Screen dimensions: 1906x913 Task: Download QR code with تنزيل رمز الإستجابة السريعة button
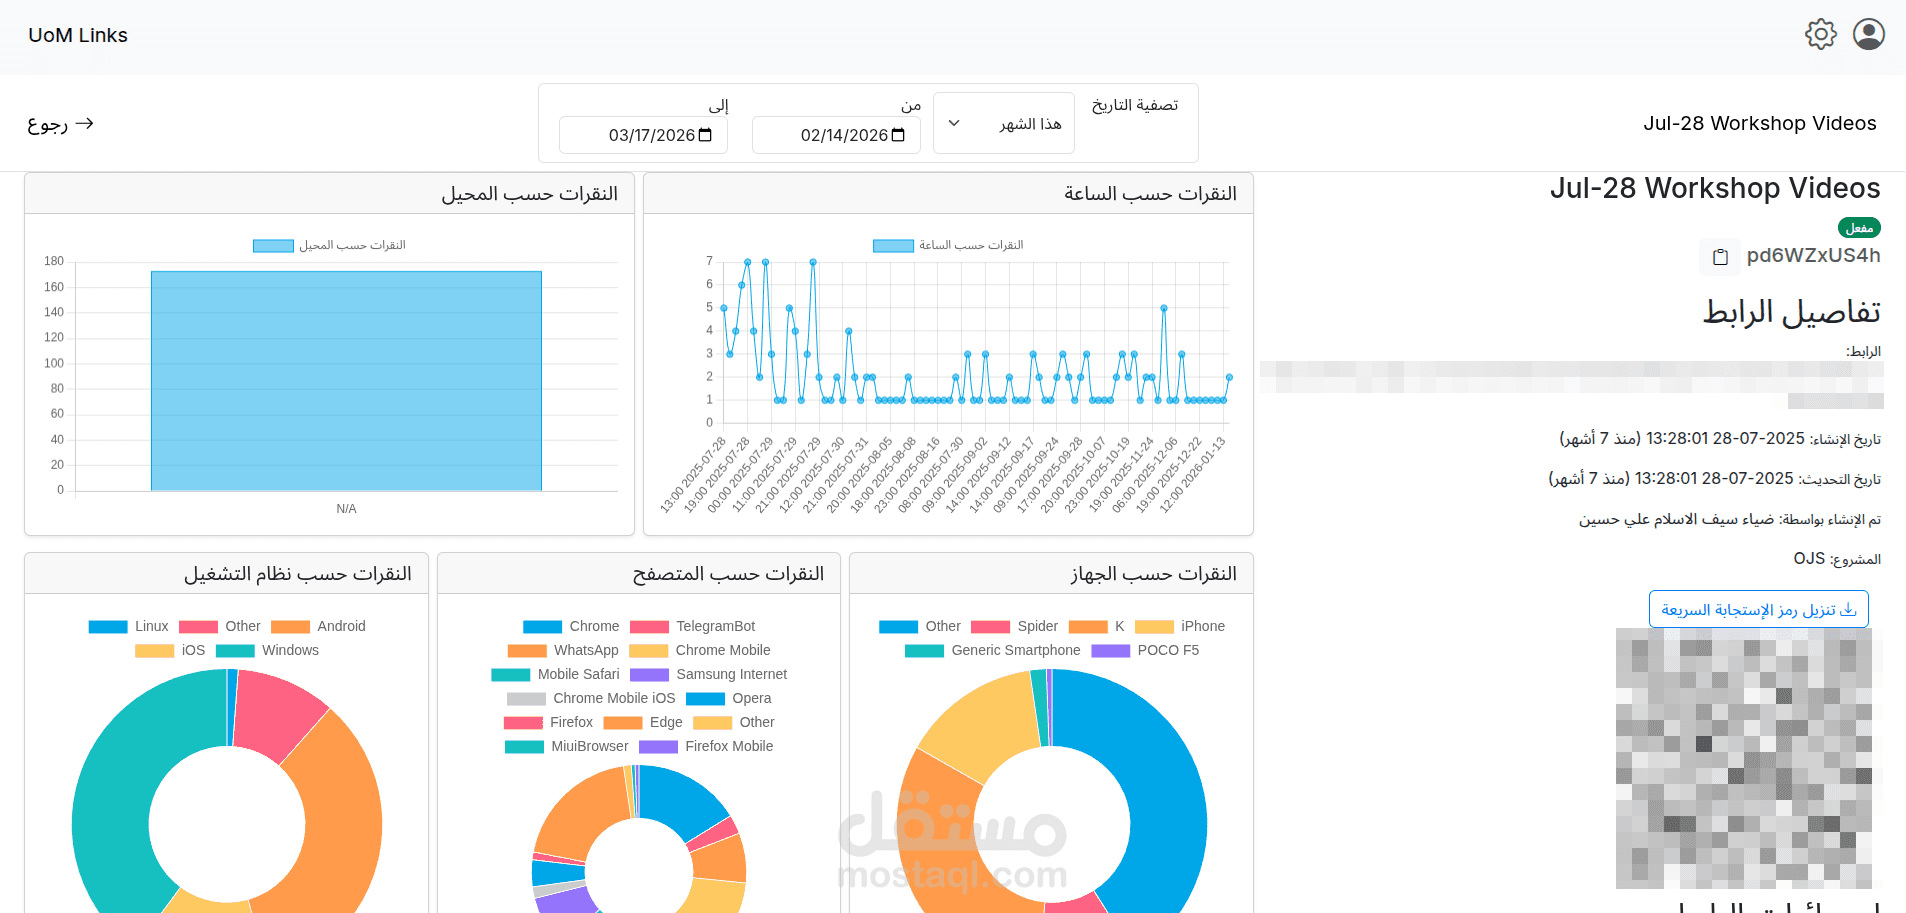(x=1759, y=609)
